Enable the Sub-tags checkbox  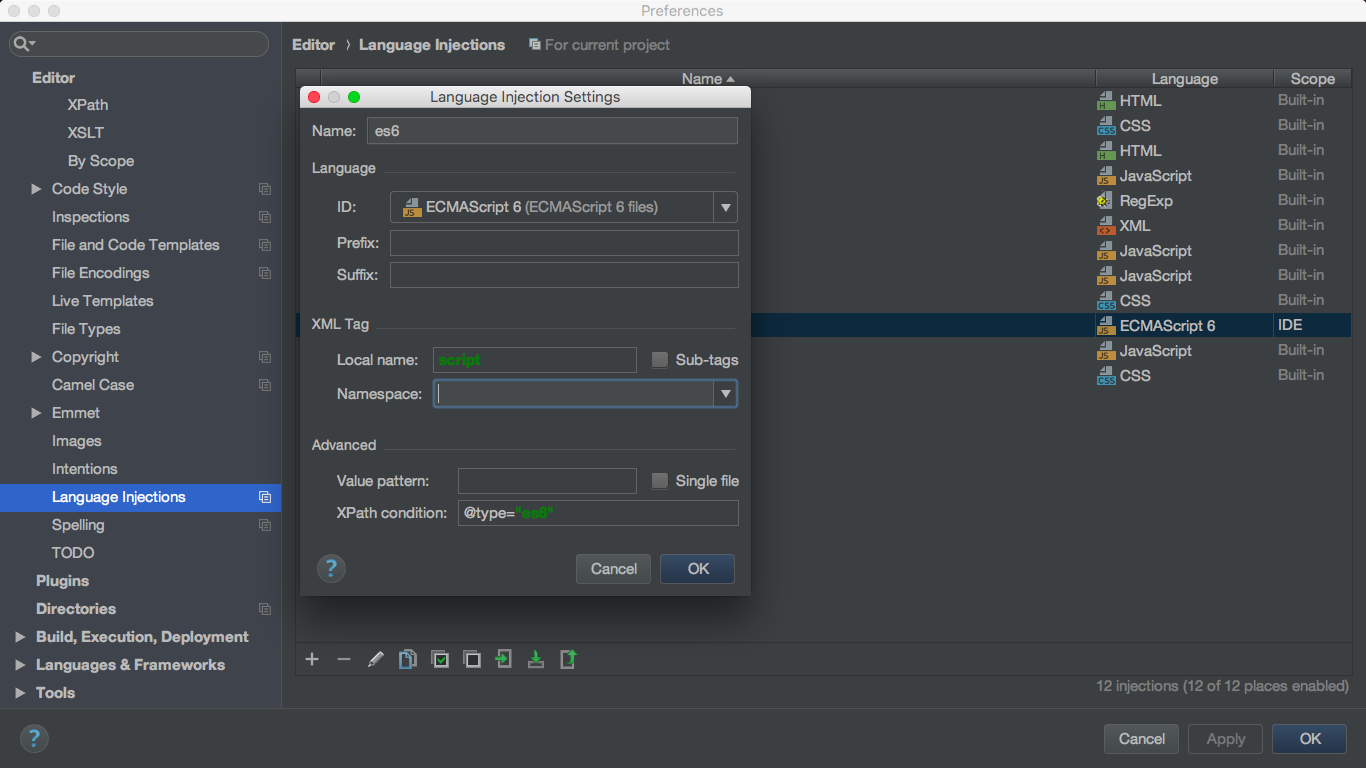(x=660, y=360)
